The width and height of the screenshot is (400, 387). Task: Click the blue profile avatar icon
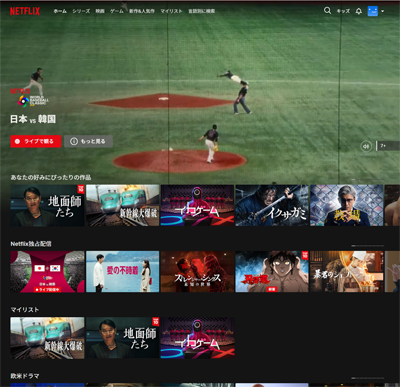[373, 11]
